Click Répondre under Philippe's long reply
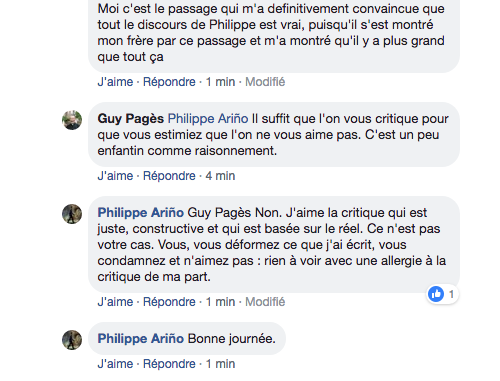Image resolution: width=500 pixels, height=381 pixels. pyautogui.click(x=169, y=302)
